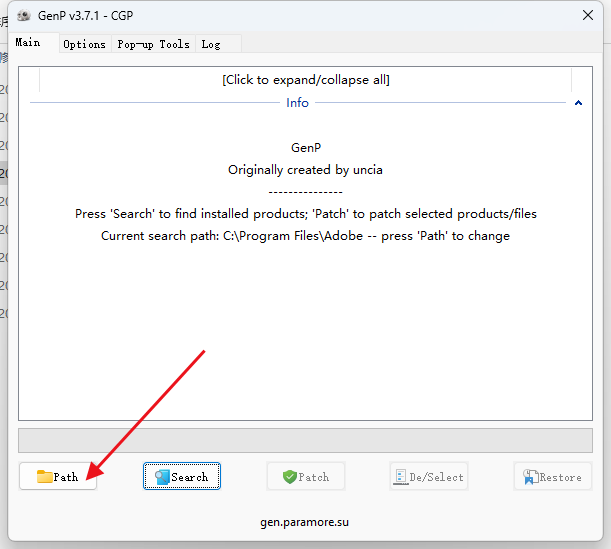
Task: Open the Pop-up Tools tab
Action: coord(154,44)
